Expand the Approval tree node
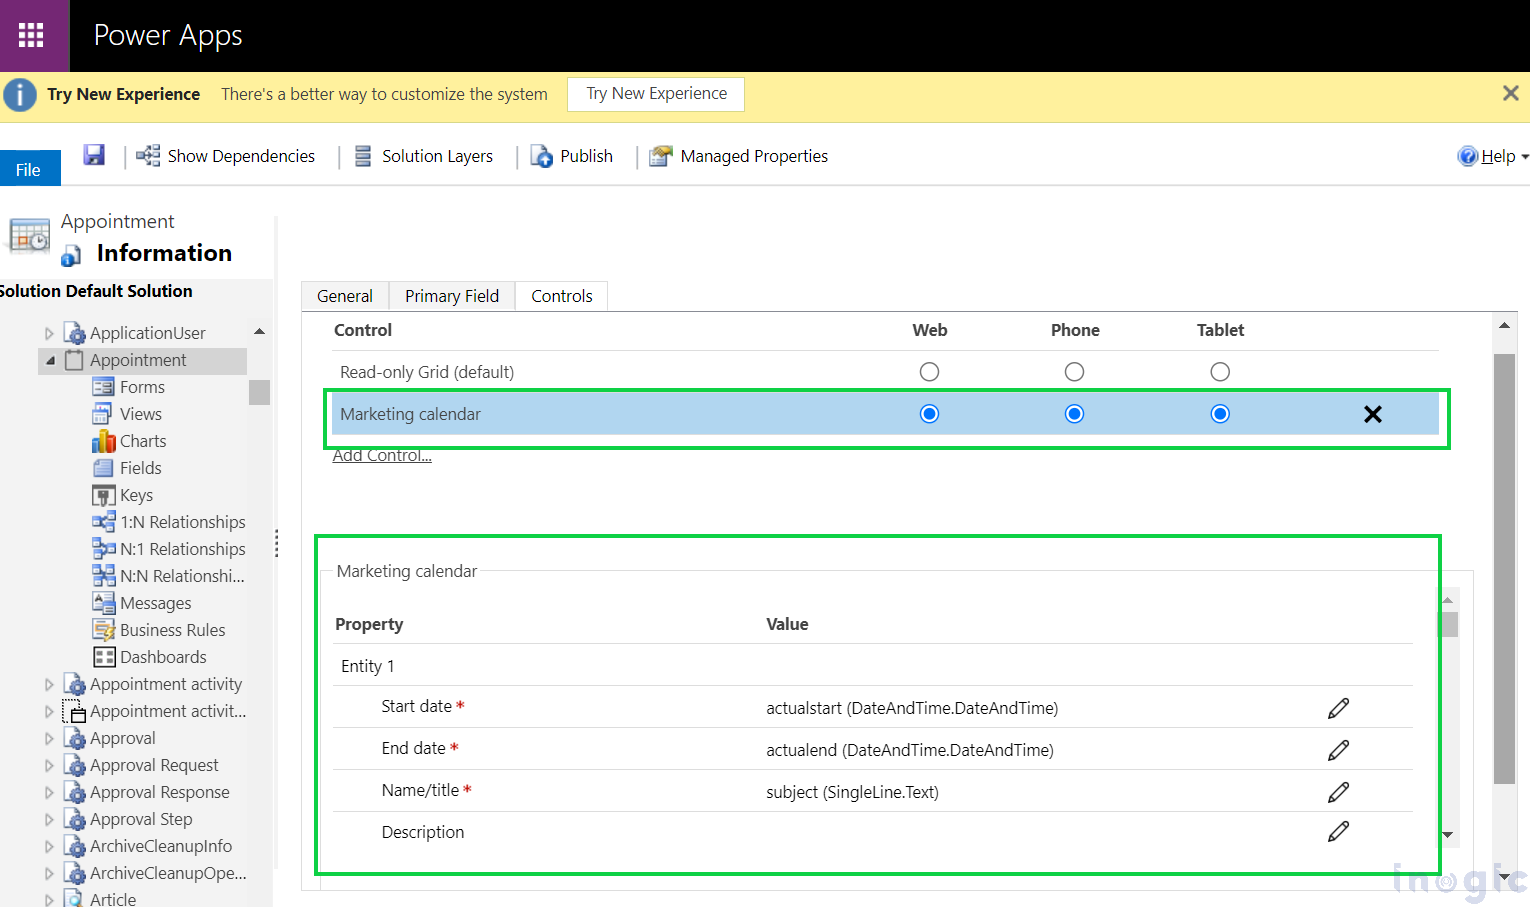The width and height of the screenshot is (1530, 907). pyautogui.click(x=49, y=738)
